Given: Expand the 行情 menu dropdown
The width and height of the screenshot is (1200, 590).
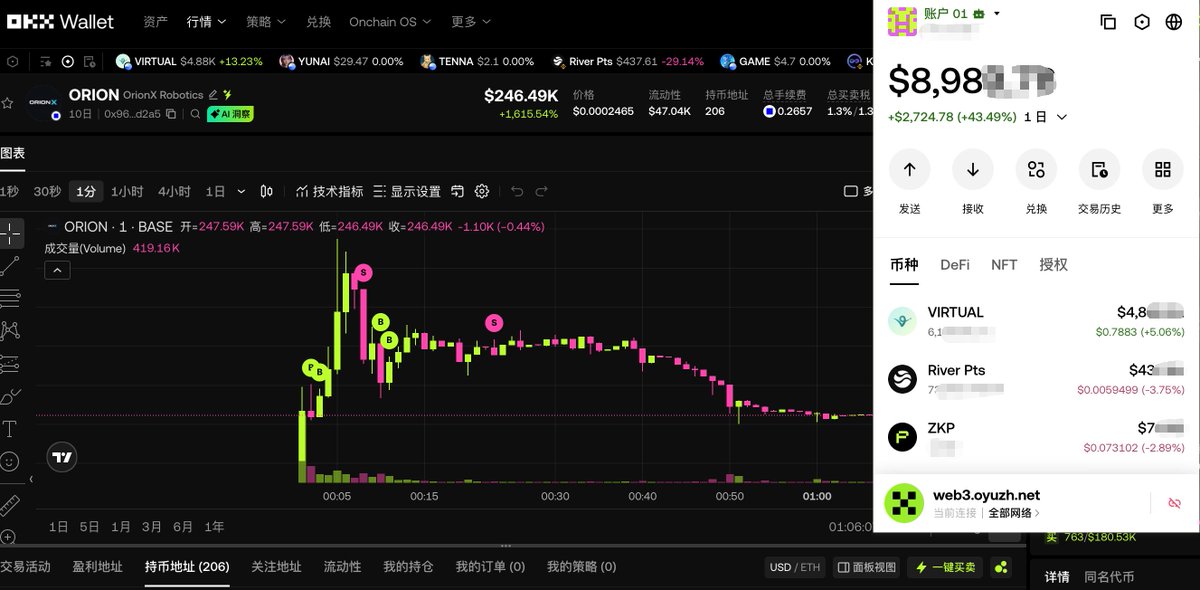Looking at the screenshot, I should 207,21.
